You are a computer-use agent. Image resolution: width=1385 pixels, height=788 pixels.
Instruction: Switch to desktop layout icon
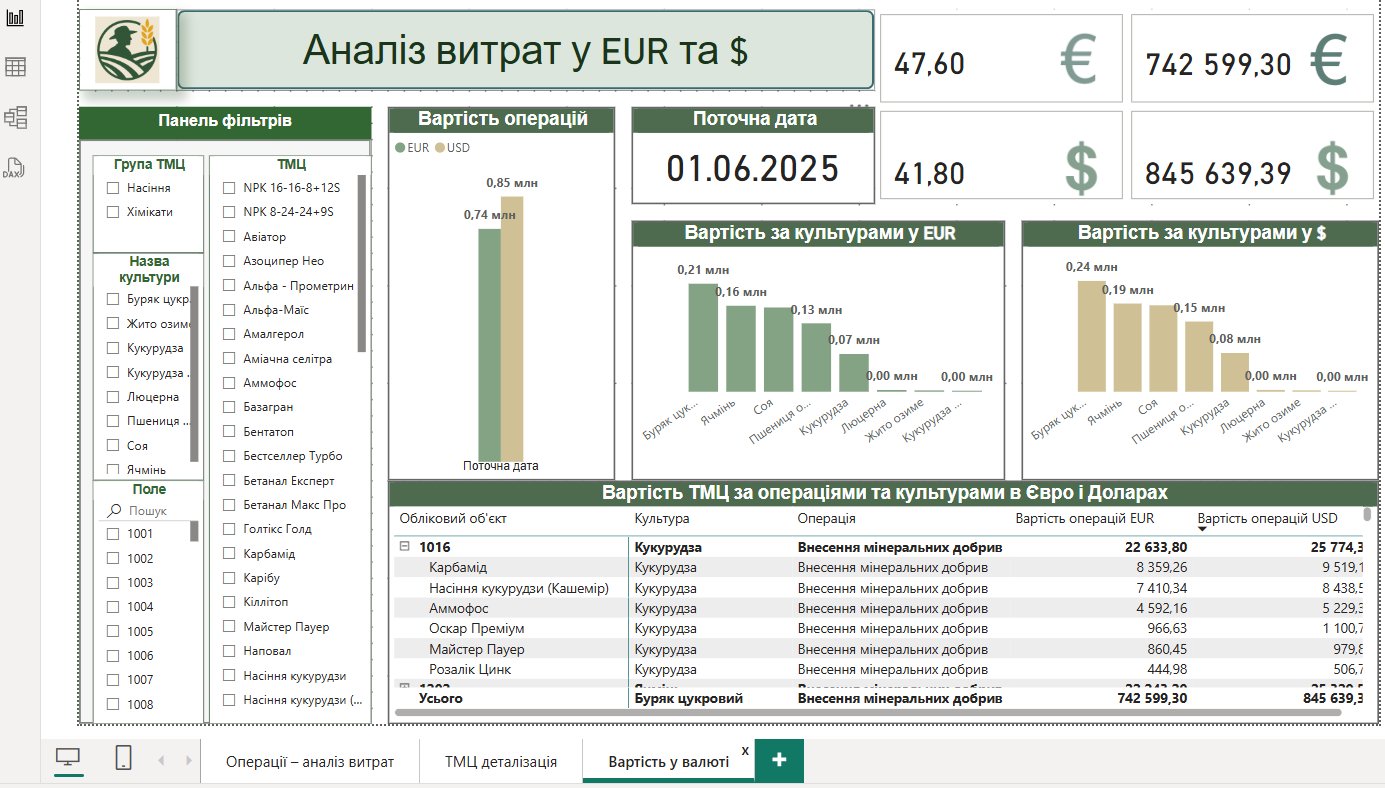pyautogui.click(x=68, y=759)
